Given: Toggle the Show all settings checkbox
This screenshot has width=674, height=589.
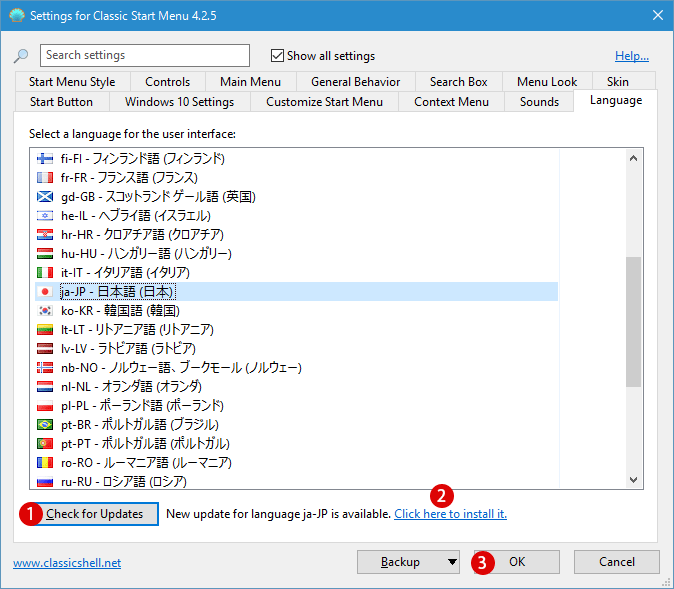Looking at the screenshot, I should [277, 55].
